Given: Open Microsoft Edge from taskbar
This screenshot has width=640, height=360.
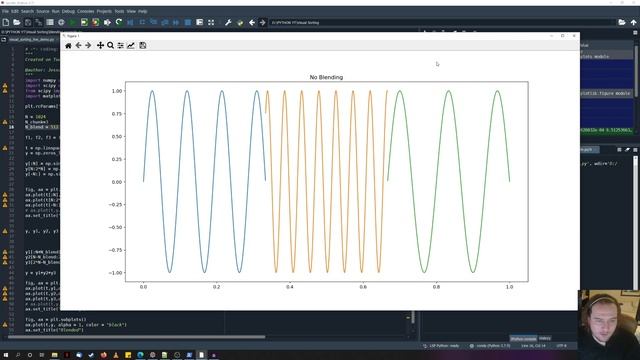Looking at the screenshot, I should point(140,355).
